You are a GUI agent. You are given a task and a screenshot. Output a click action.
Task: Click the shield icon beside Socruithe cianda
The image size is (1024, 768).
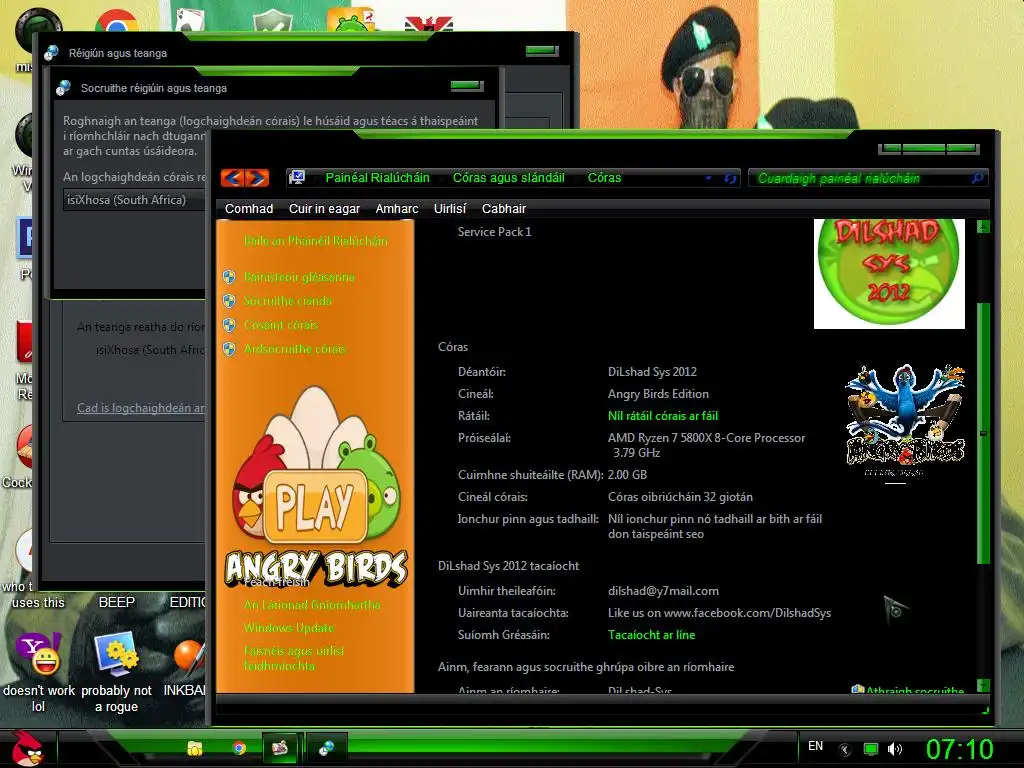(229, 301)
